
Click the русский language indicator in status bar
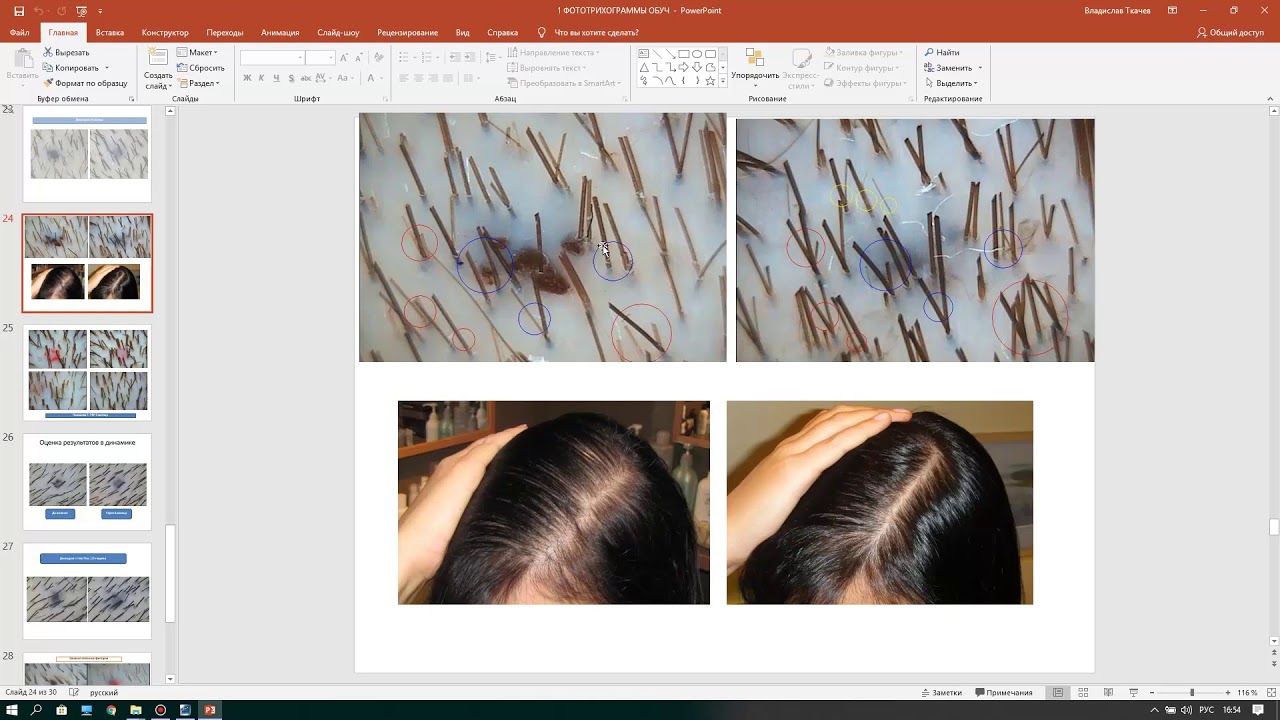(x=104, y=692)
